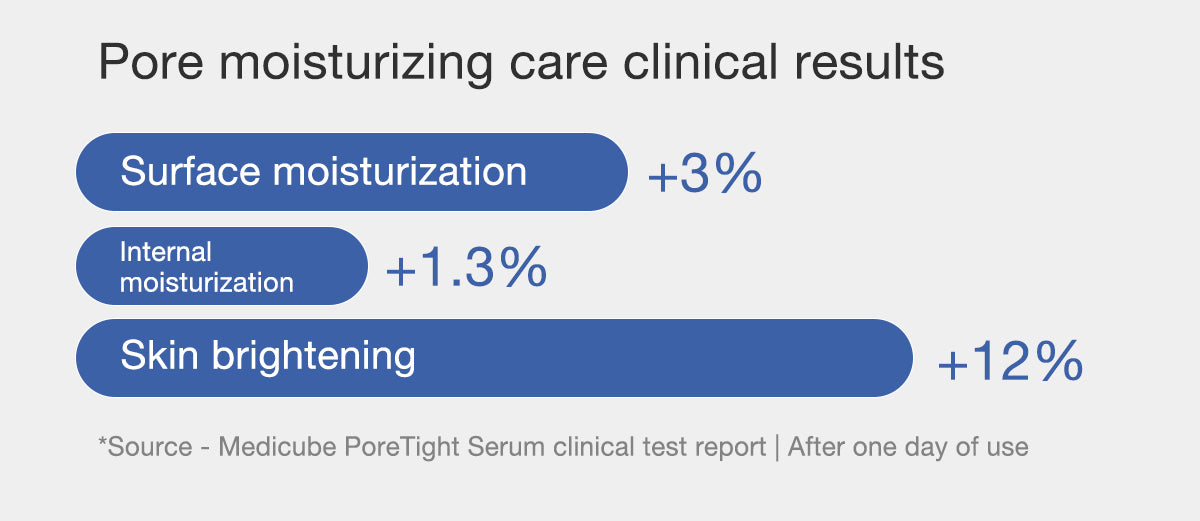Click the pipe separator in the footnote
This screenshot has width=1200, height=521.
point(777,447)
